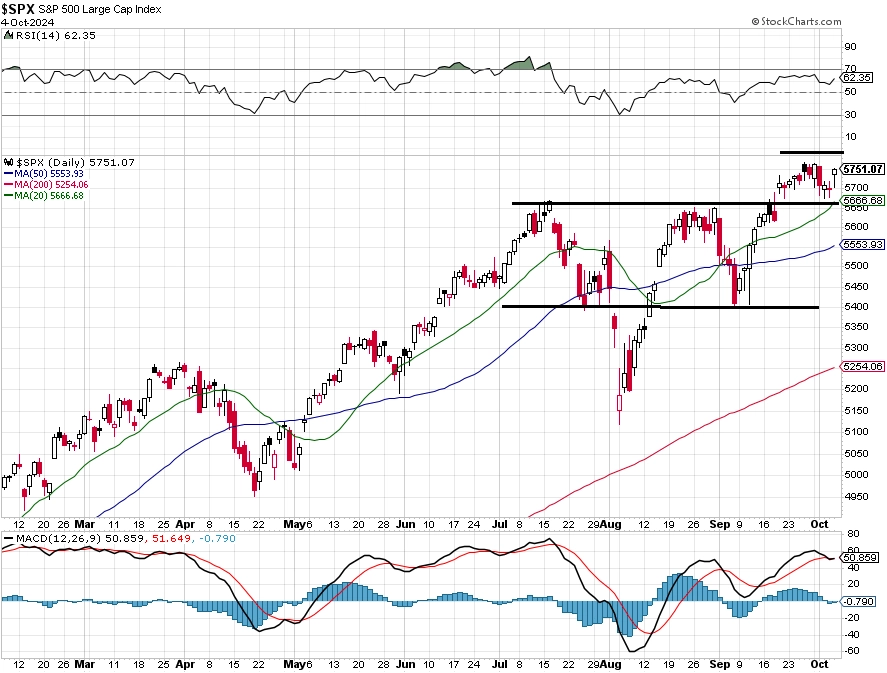Click the 5400 price axis label
The width and height of the screenshot is (887, 673).
tap(856, 307)
